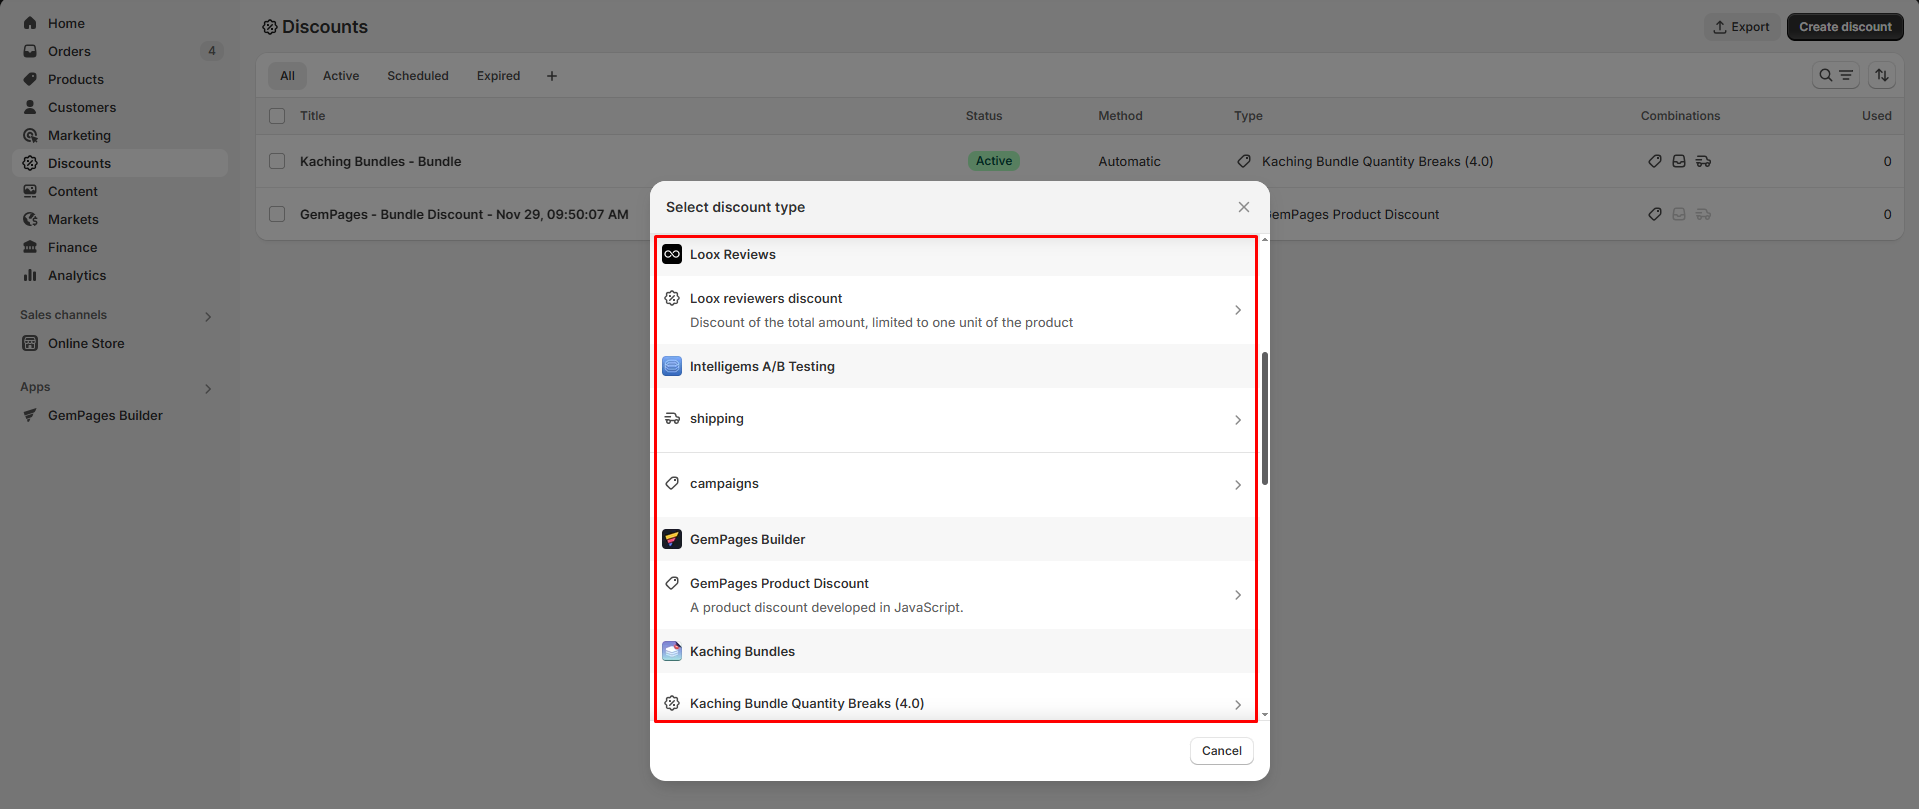Switch to the Scheduled tab
1919x809 pixels.
(x=417, y=76)
